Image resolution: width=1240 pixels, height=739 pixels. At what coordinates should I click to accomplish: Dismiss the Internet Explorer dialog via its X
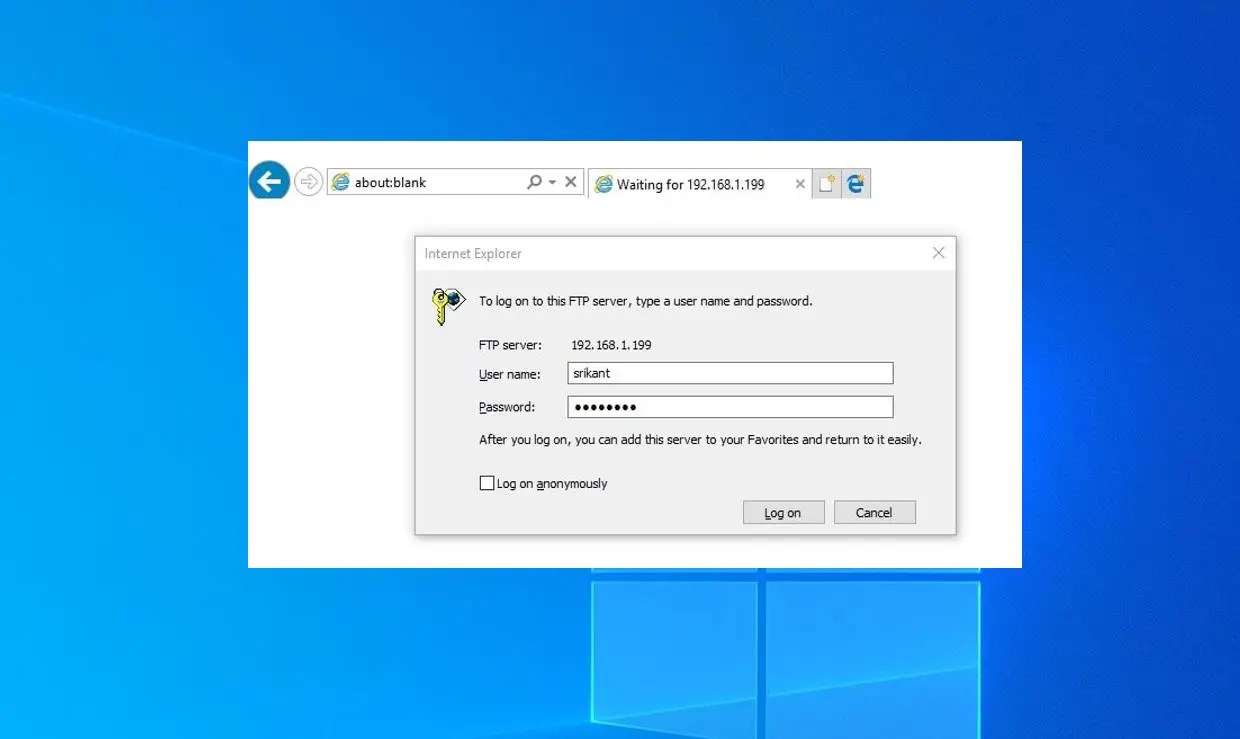pyautogui.click(x=938, y=252)
